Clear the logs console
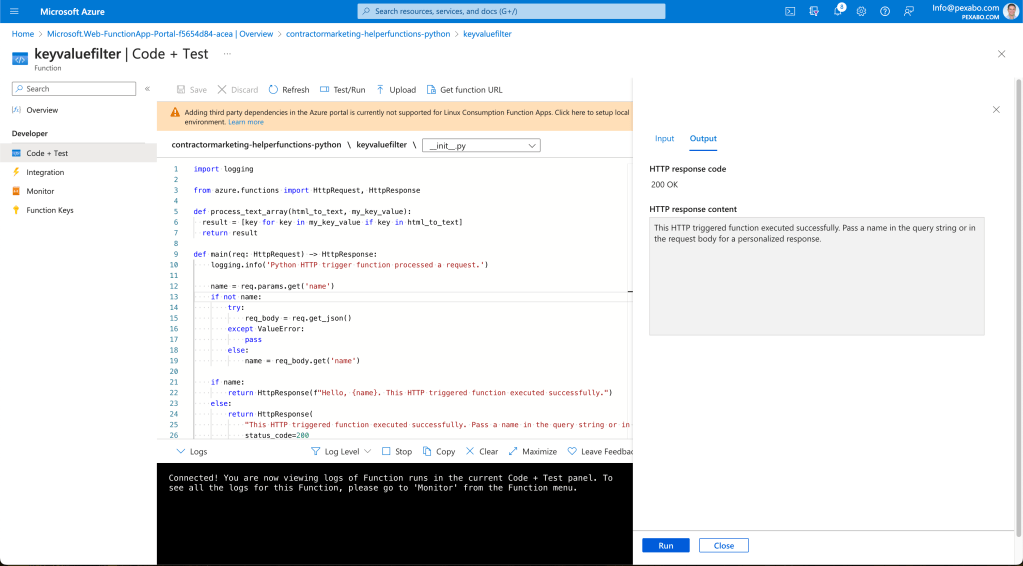Screen dimensions: 1023x566 (x=481, y=451)
